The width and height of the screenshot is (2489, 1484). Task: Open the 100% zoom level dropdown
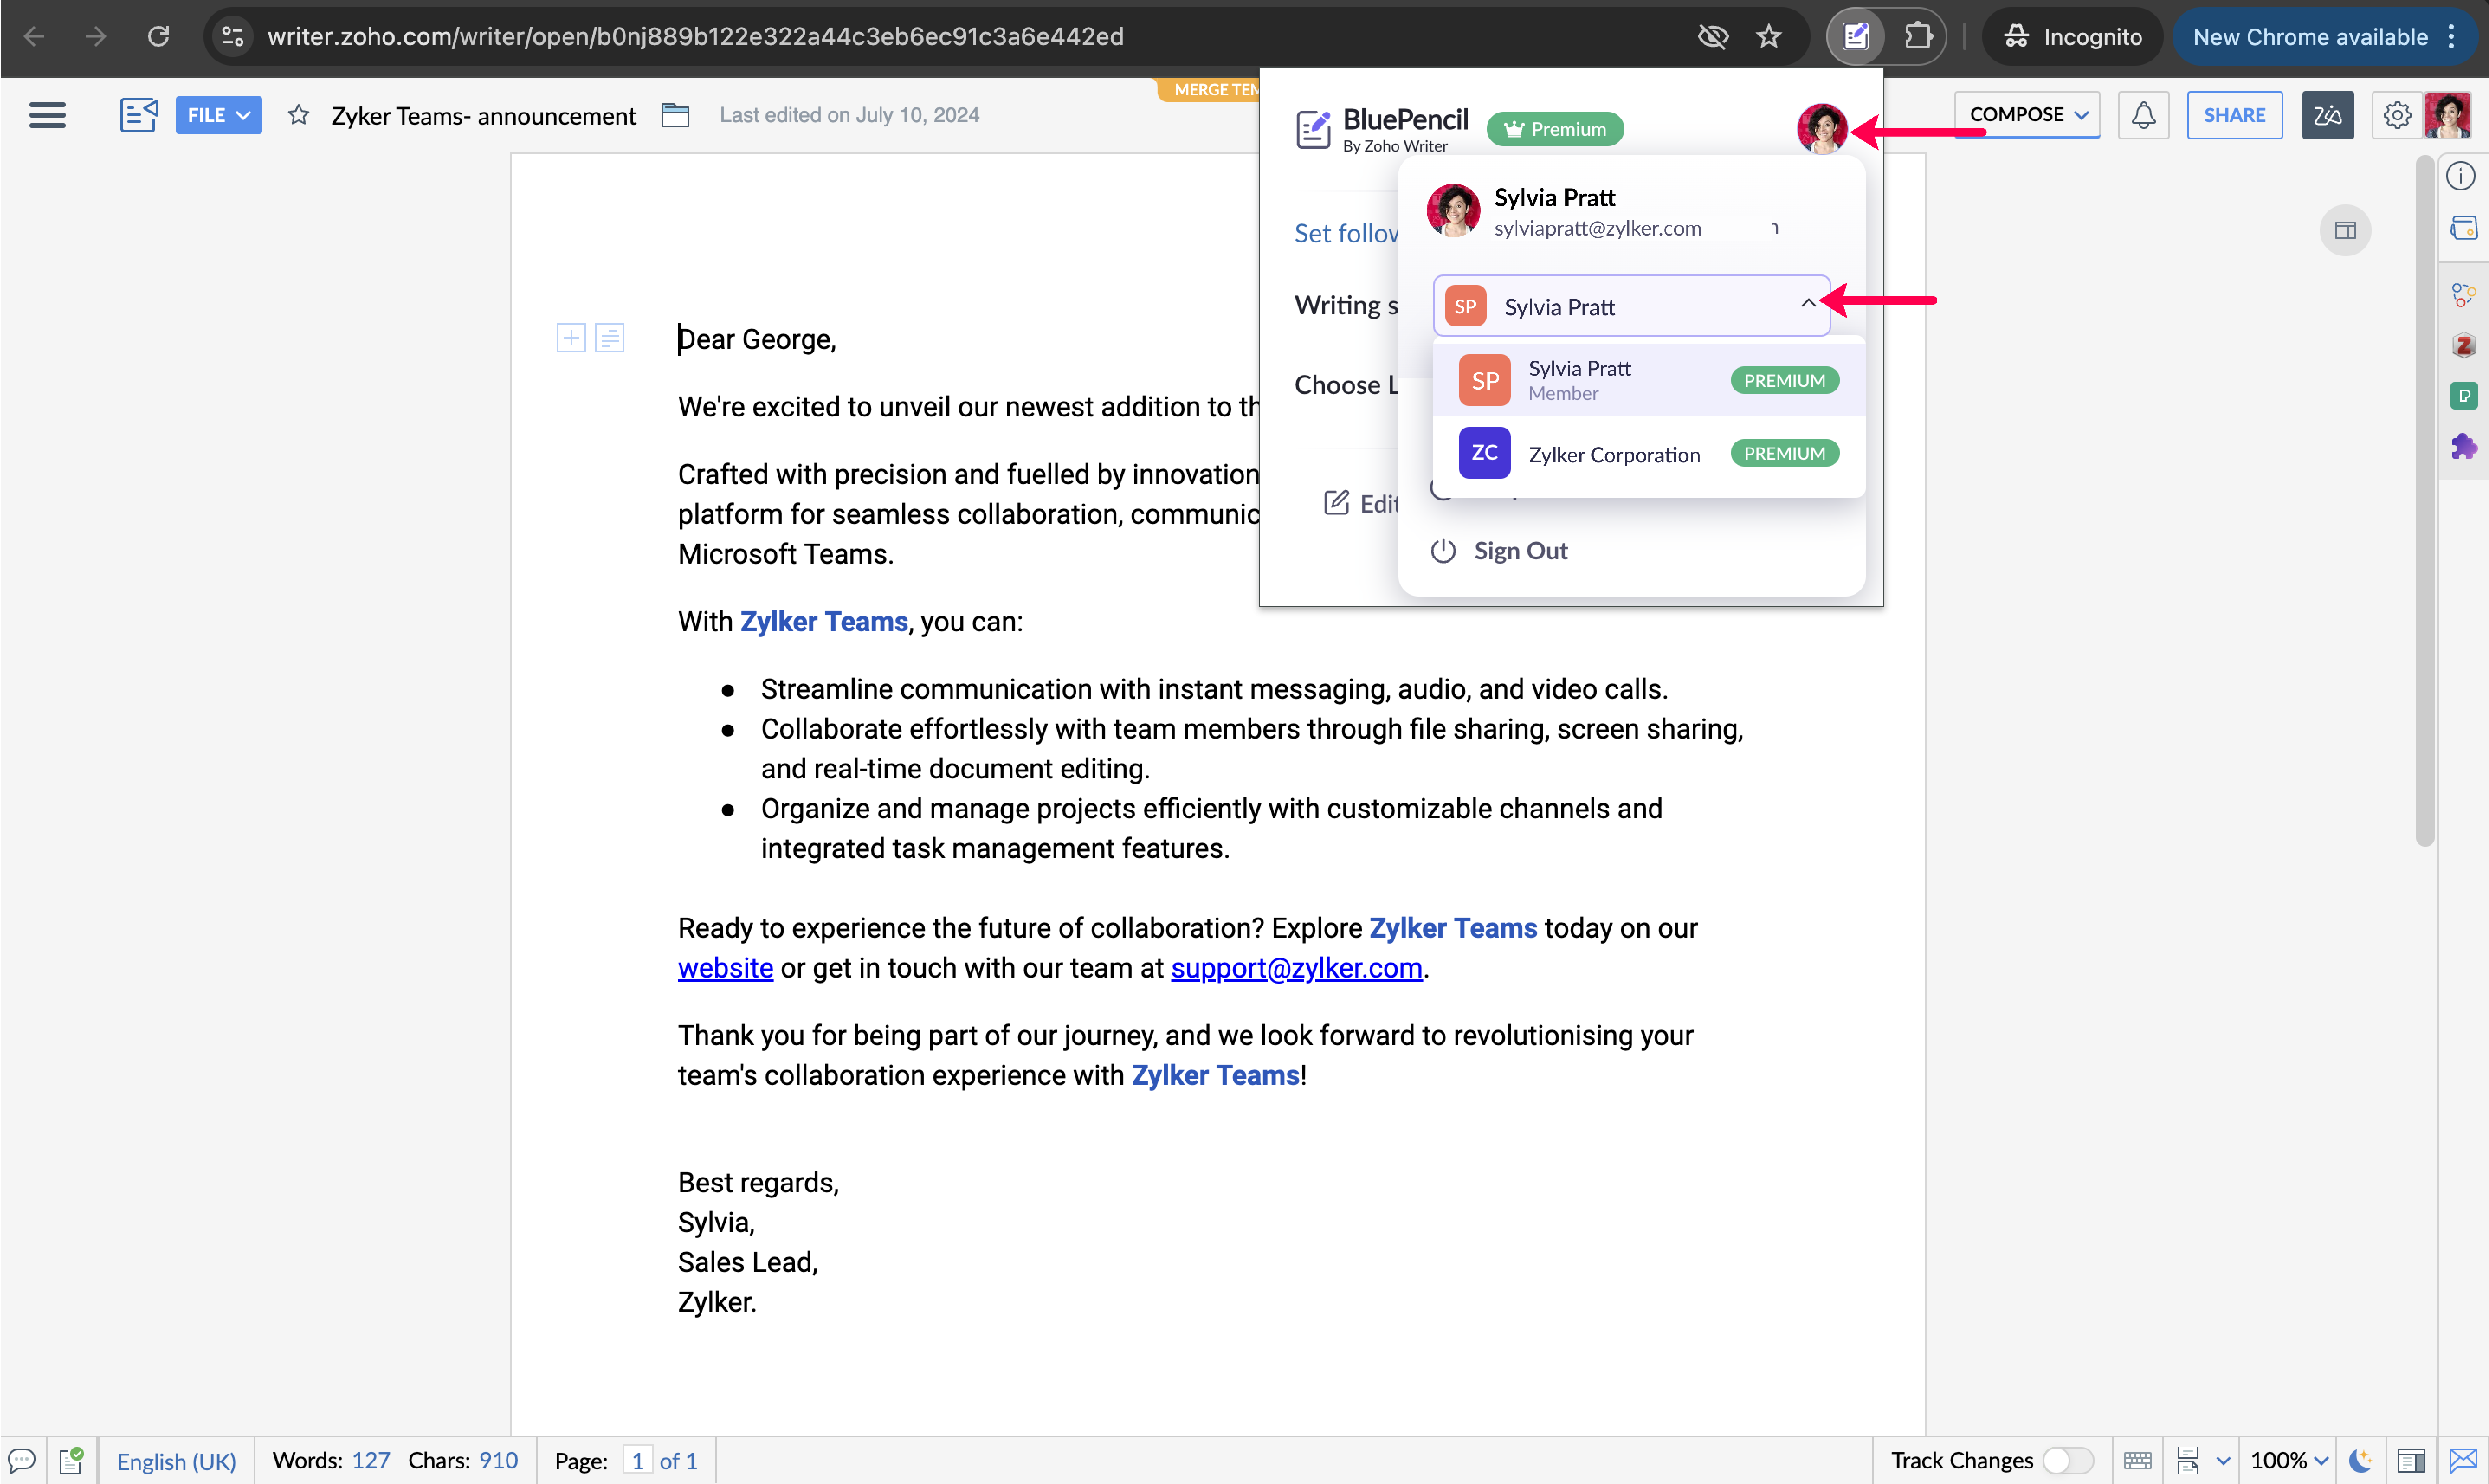click(2288, 1460)
